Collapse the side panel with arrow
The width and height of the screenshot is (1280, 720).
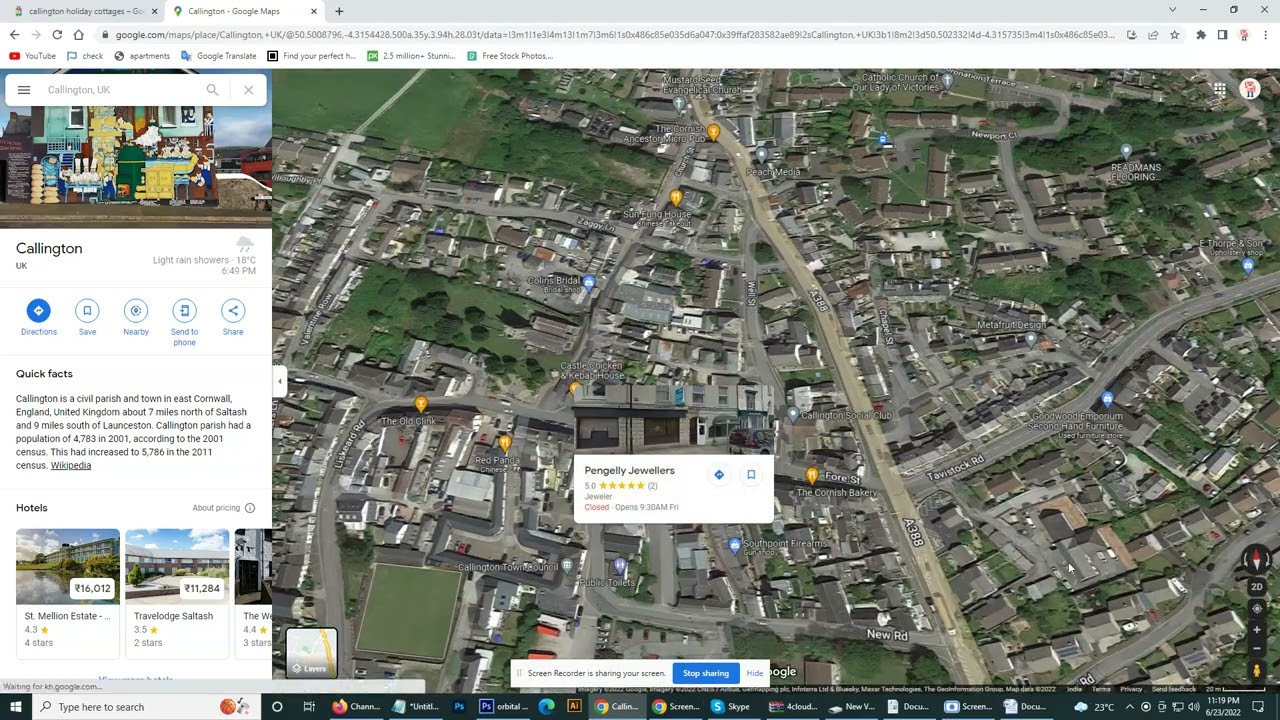(280, 381)
